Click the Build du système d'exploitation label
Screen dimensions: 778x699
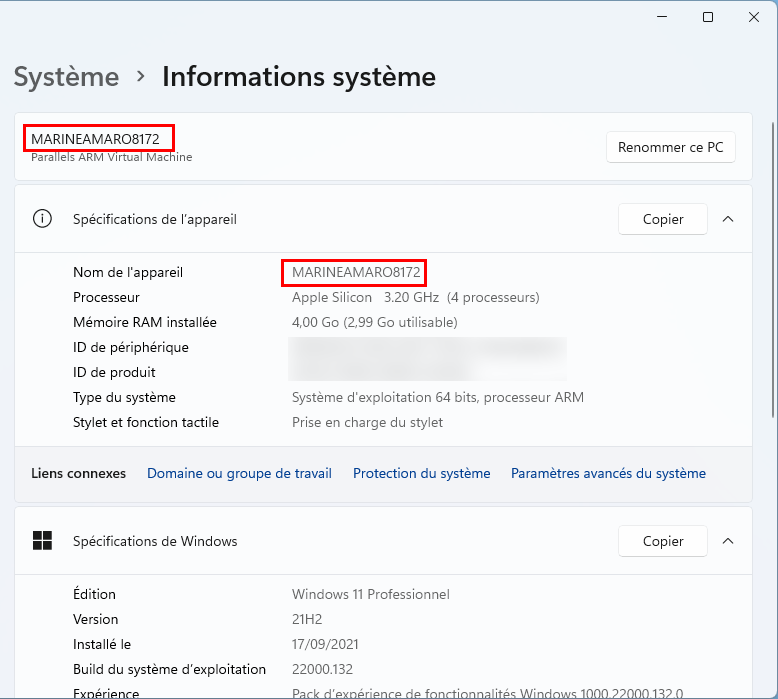[170, 669]
